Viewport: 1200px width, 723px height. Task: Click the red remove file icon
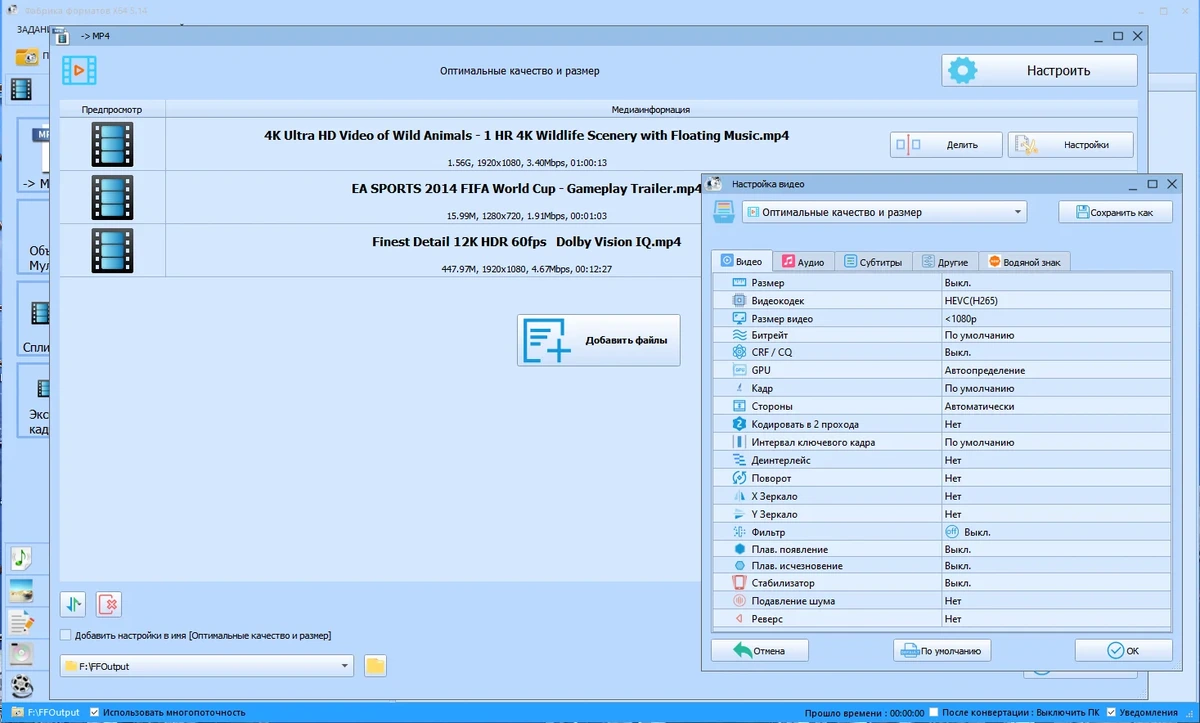coord(109,603)
